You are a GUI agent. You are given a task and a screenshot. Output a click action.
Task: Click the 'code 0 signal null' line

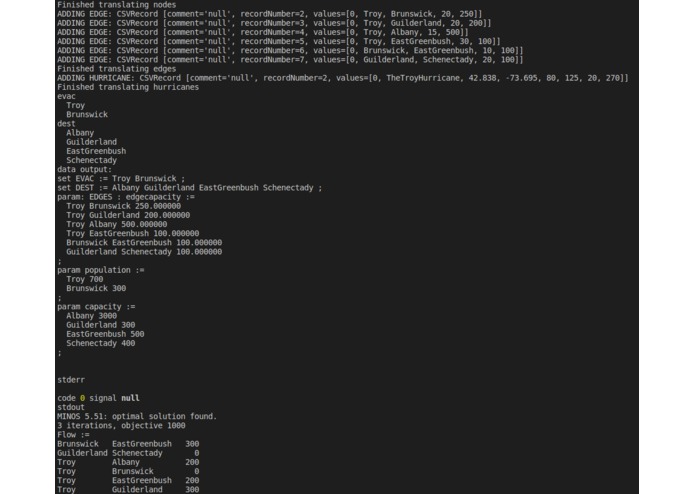coord(98,398)
